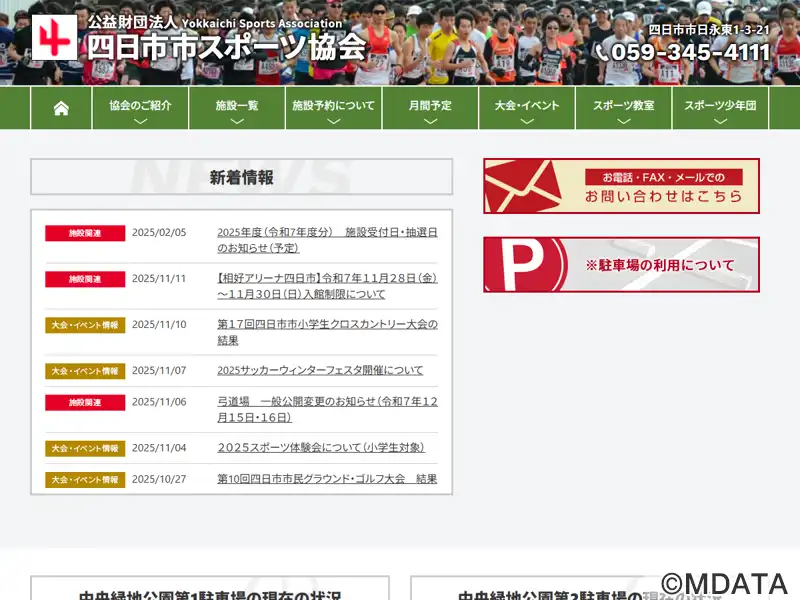Expand chevron under 施設予約について

pyautogui.click(x=334, y=121)
